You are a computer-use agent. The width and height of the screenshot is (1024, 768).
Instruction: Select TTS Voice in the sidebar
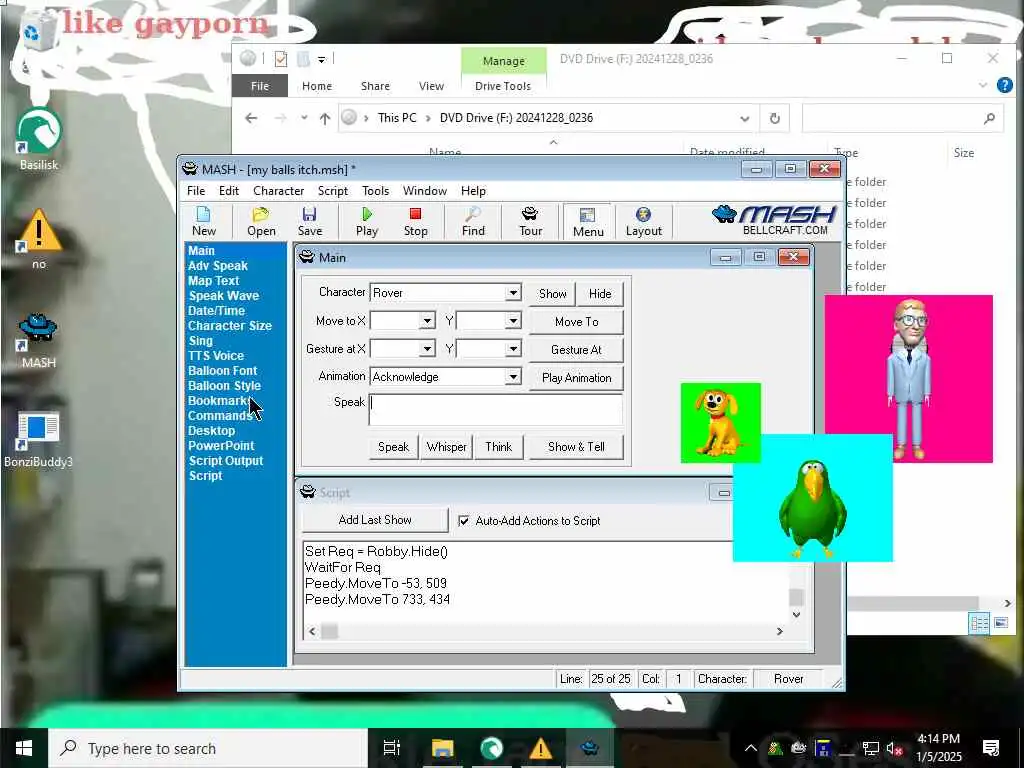coord(216,356)
